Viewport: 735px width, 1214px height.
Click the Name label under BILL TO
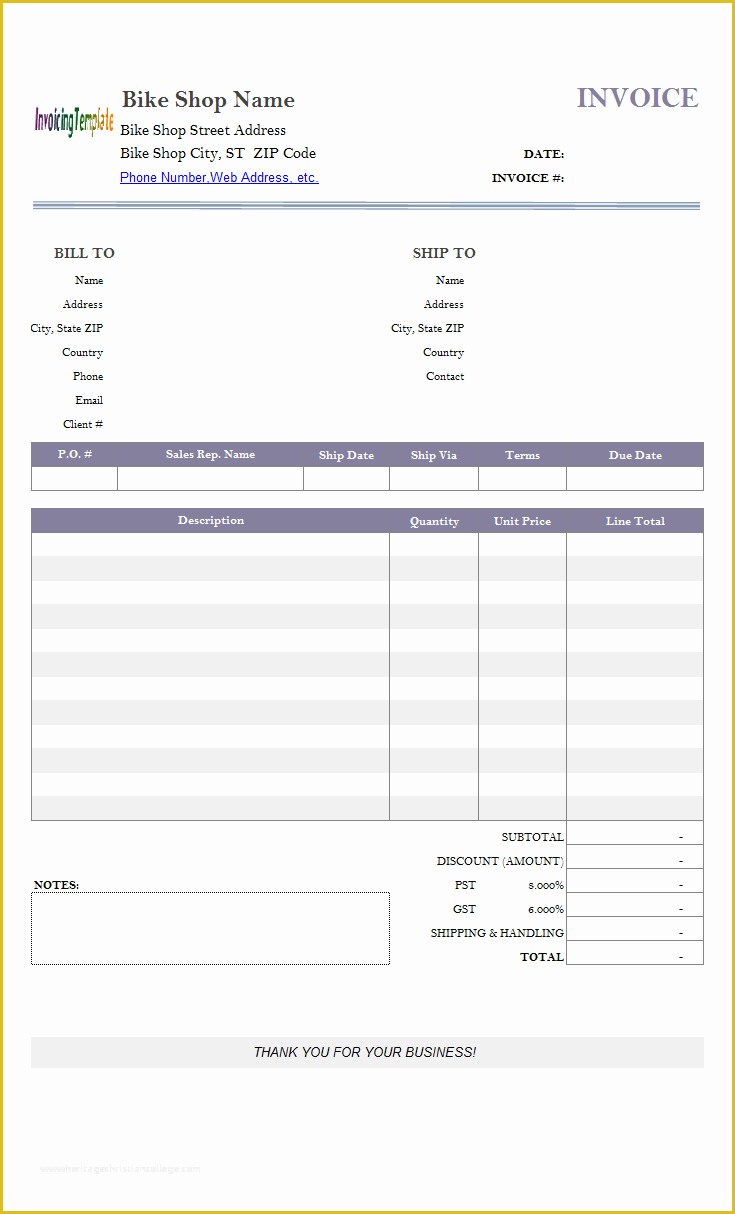(x=89, y=281)
